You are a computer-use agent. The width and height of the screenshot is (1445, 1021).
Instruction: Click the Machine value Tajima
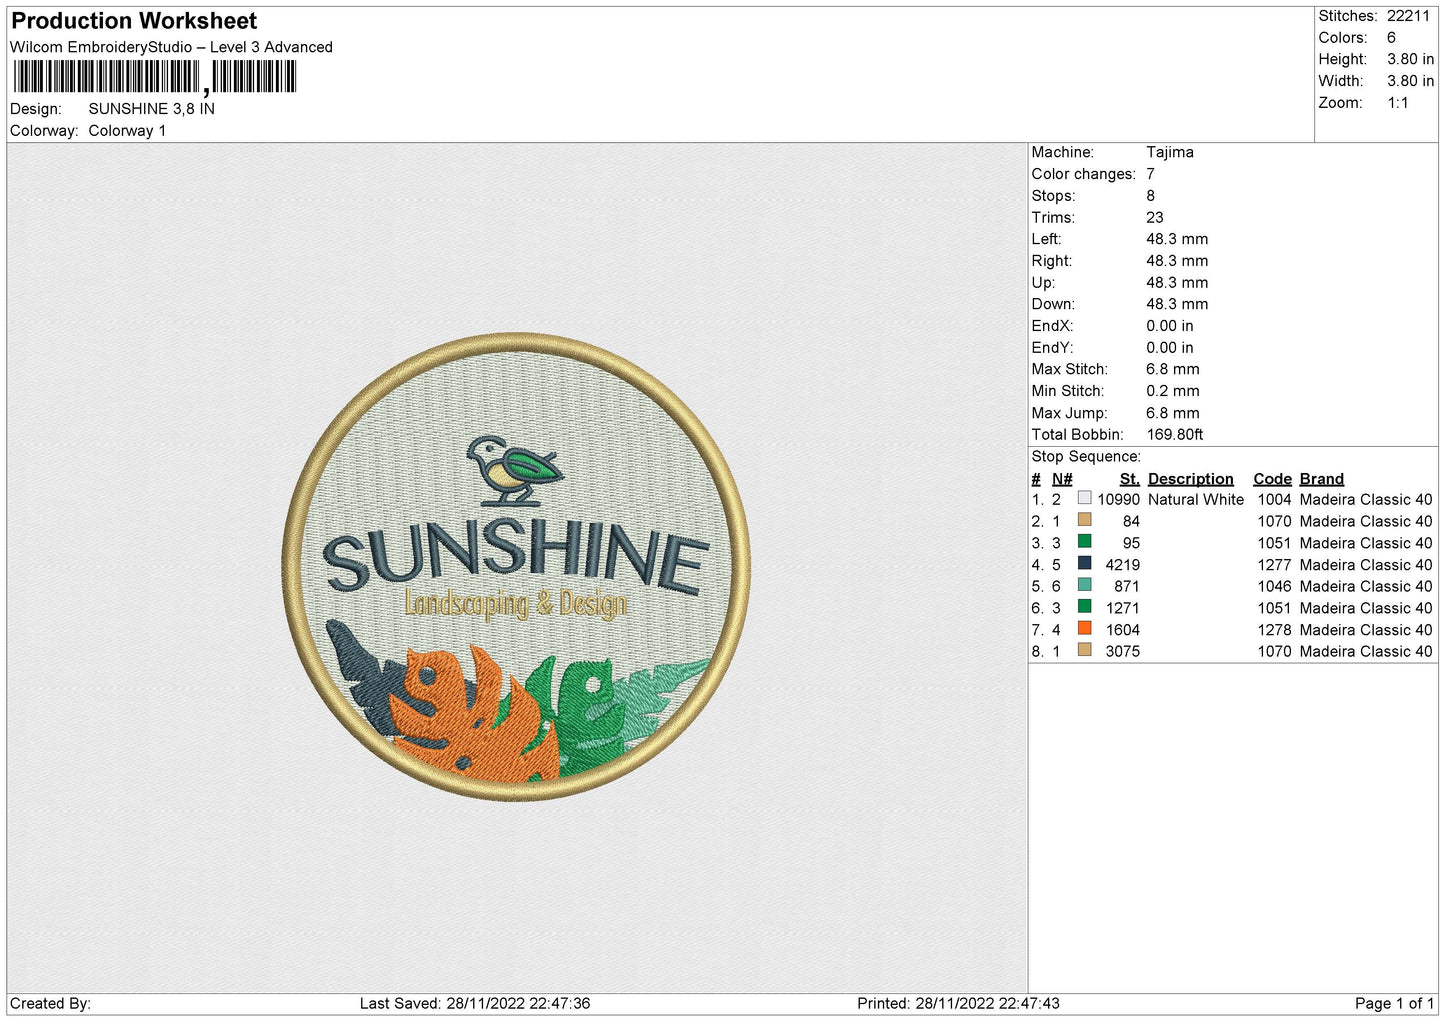[x=1169, y=152]
